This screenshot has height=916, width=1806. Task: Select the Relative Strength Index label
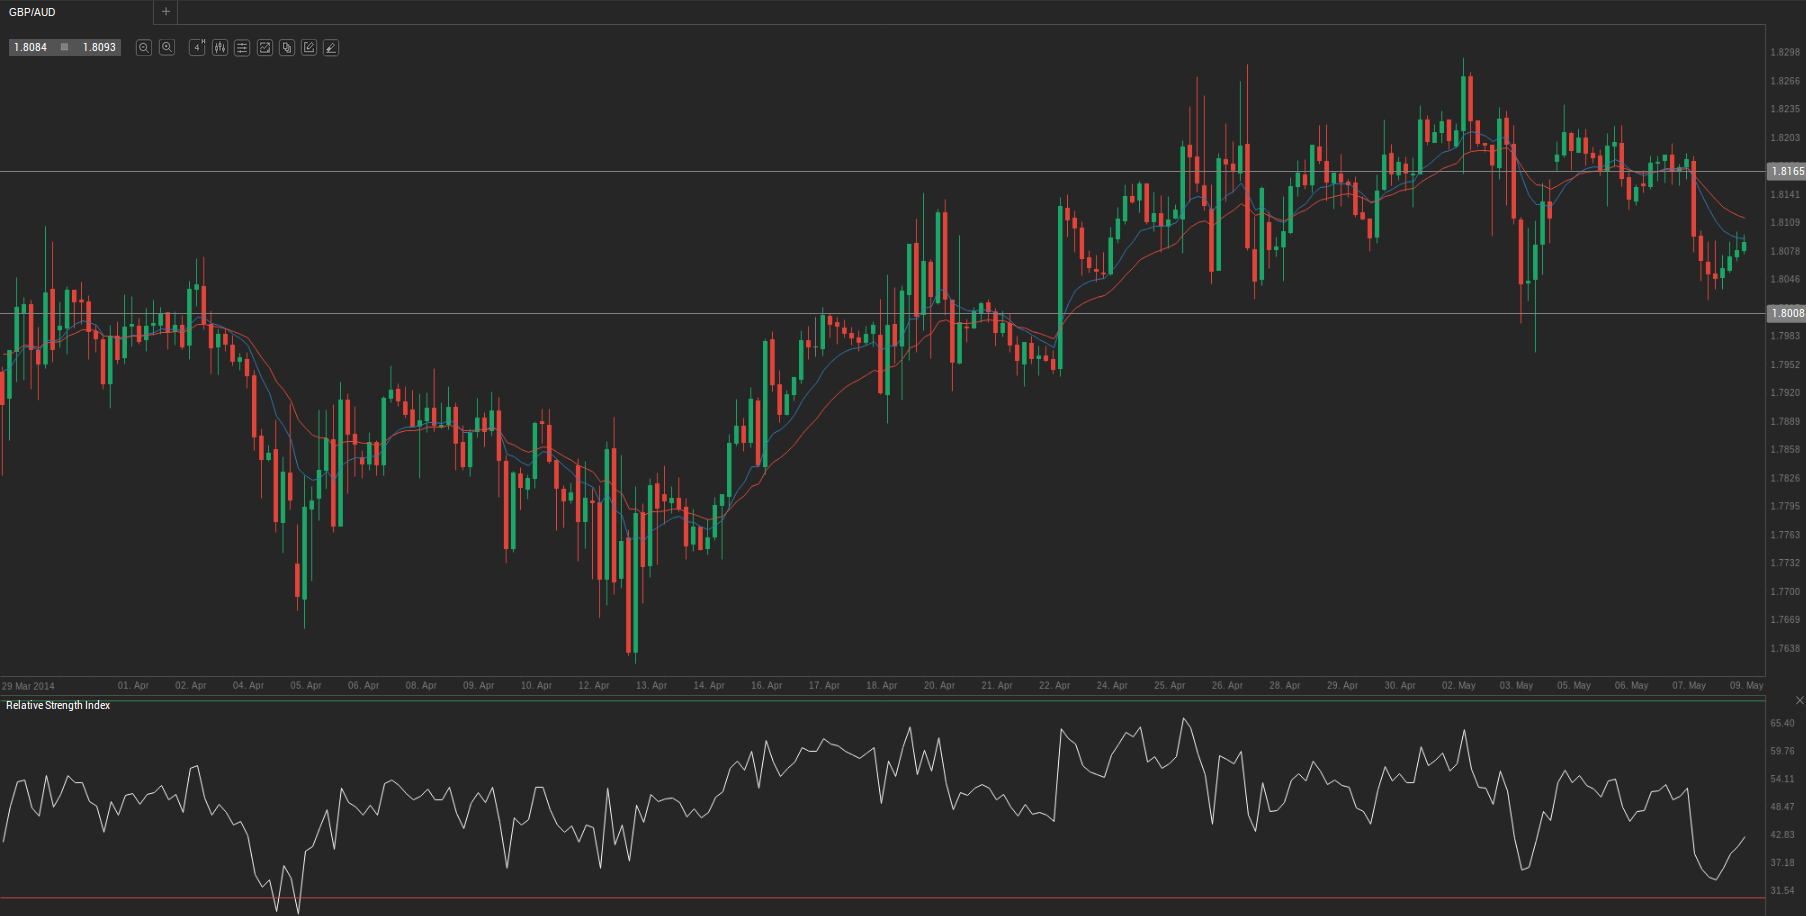58,706
